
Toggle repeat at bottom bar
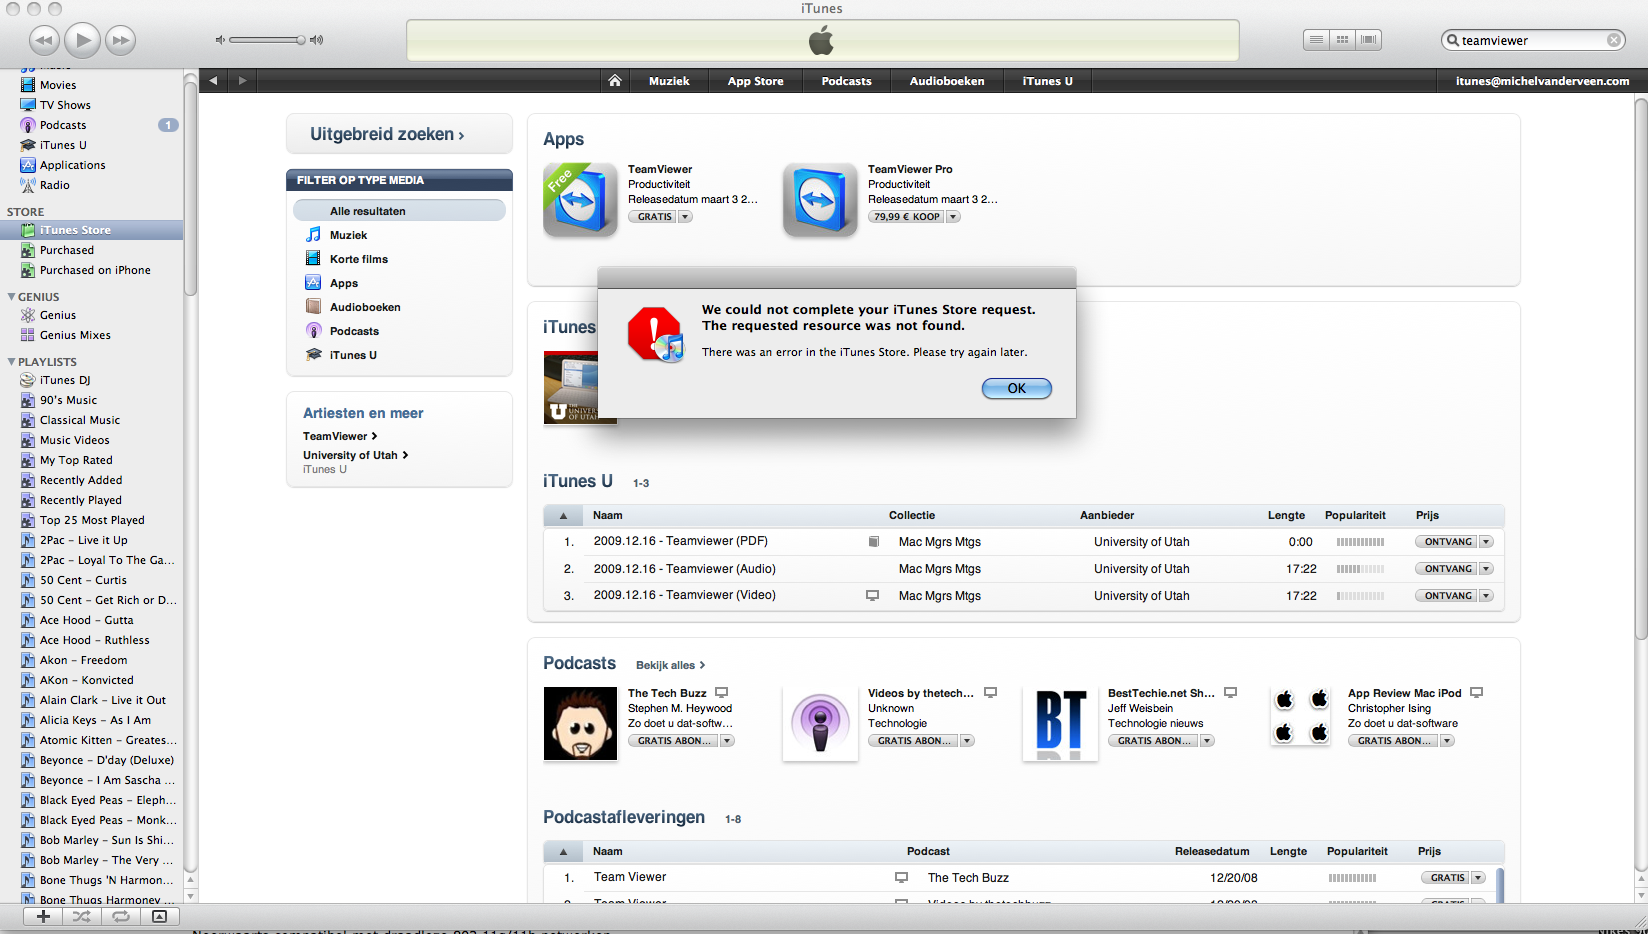121,916
